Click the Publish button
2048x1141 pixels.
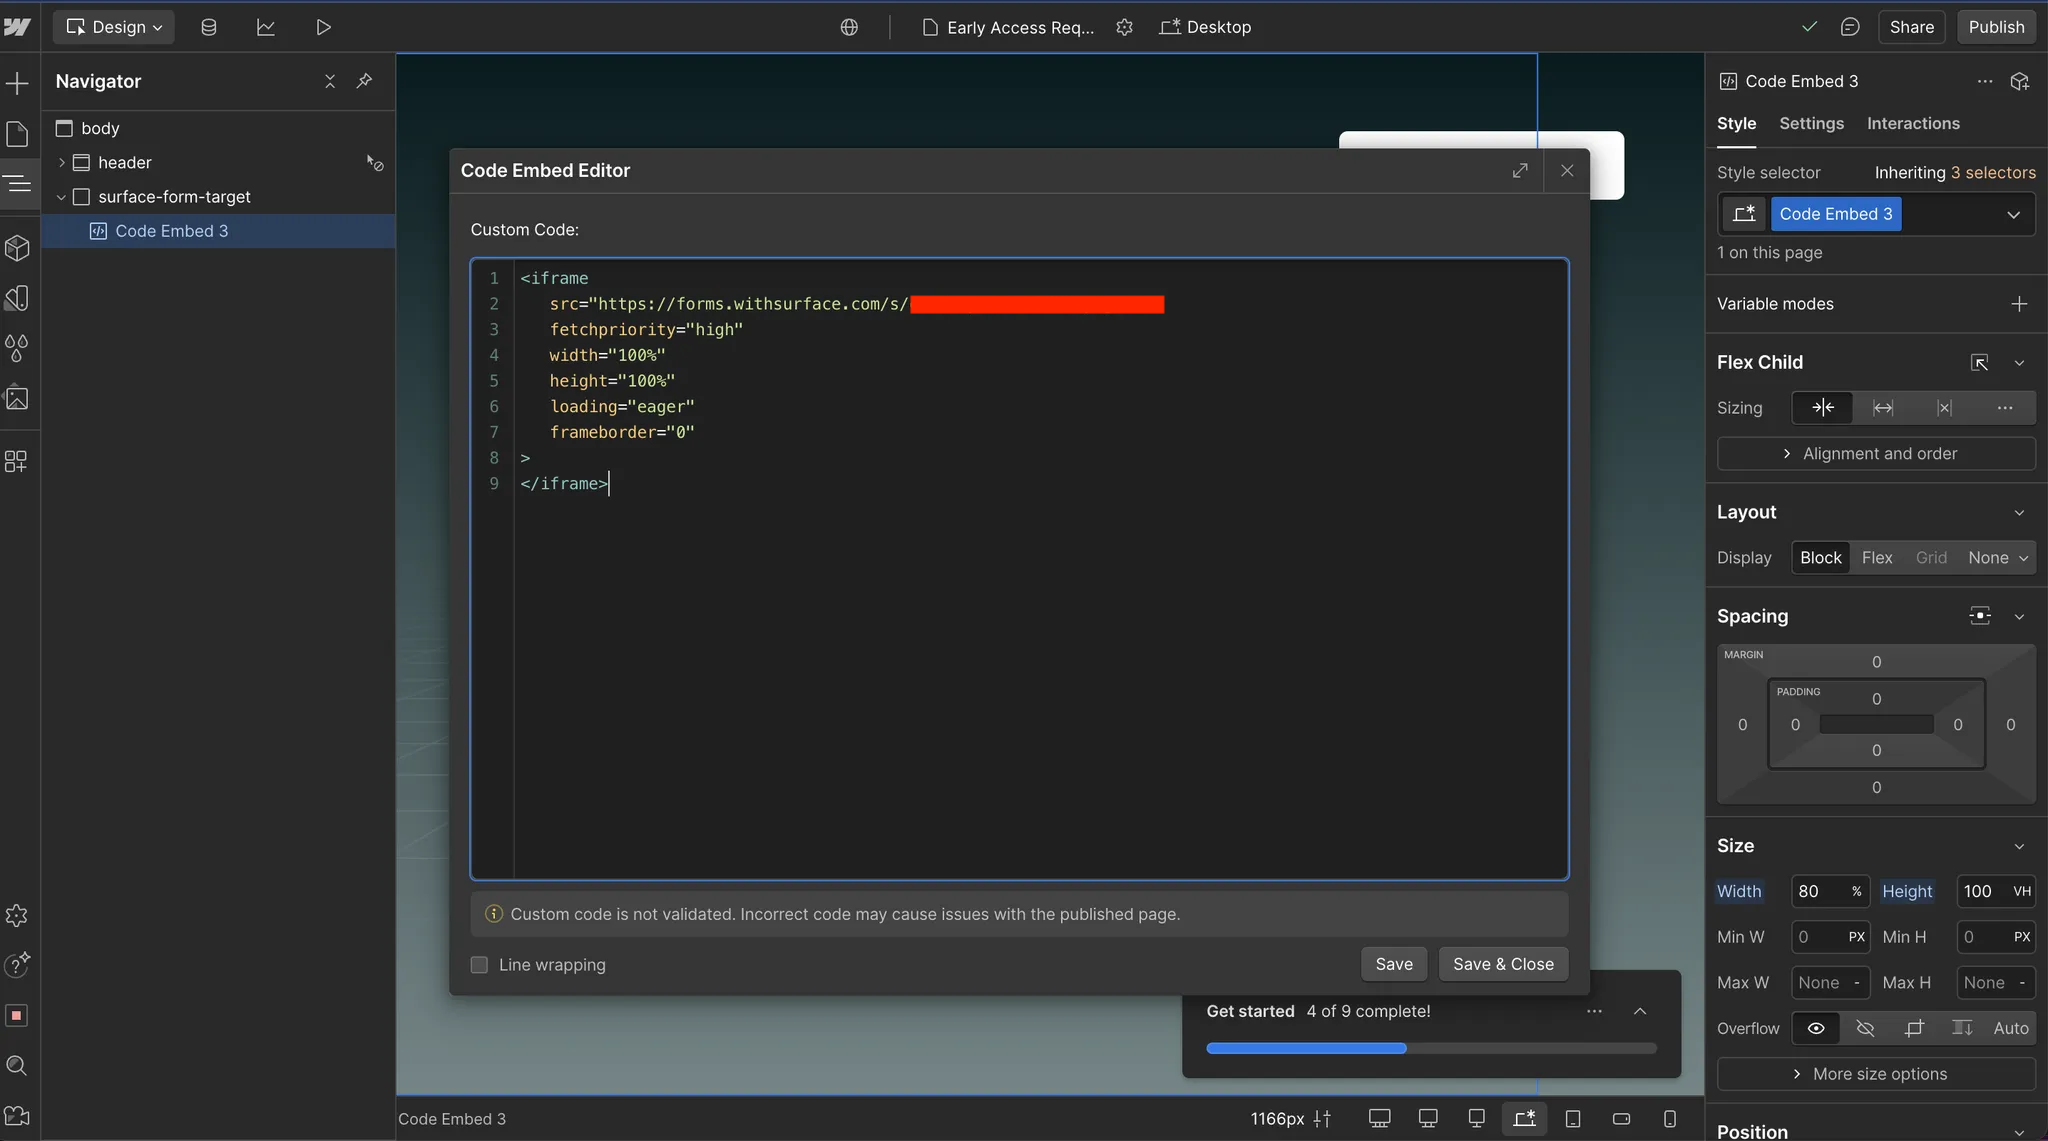point(1996,27)
